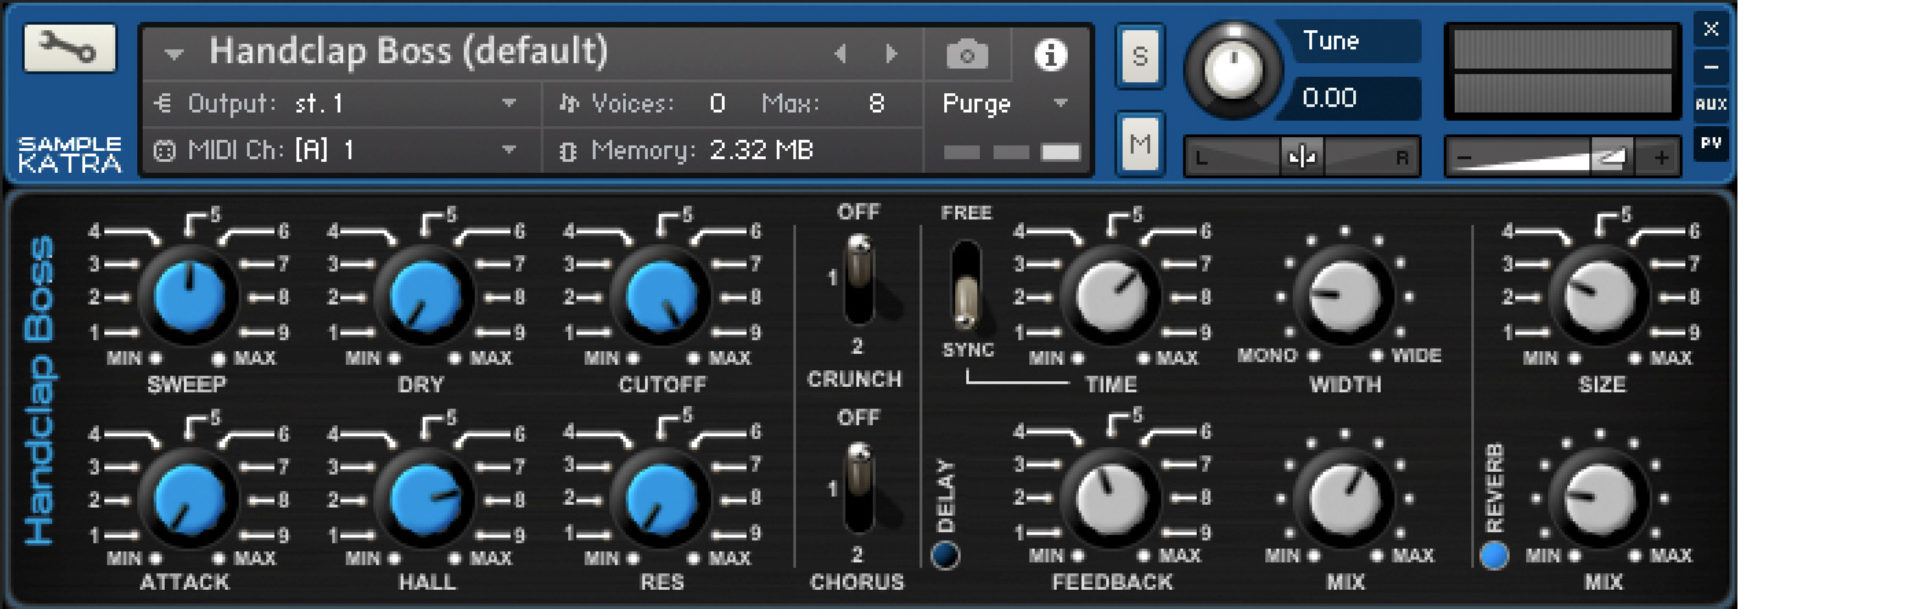Click the SWEEP knob
This screenshot has height=609, width=1920.
188,296
